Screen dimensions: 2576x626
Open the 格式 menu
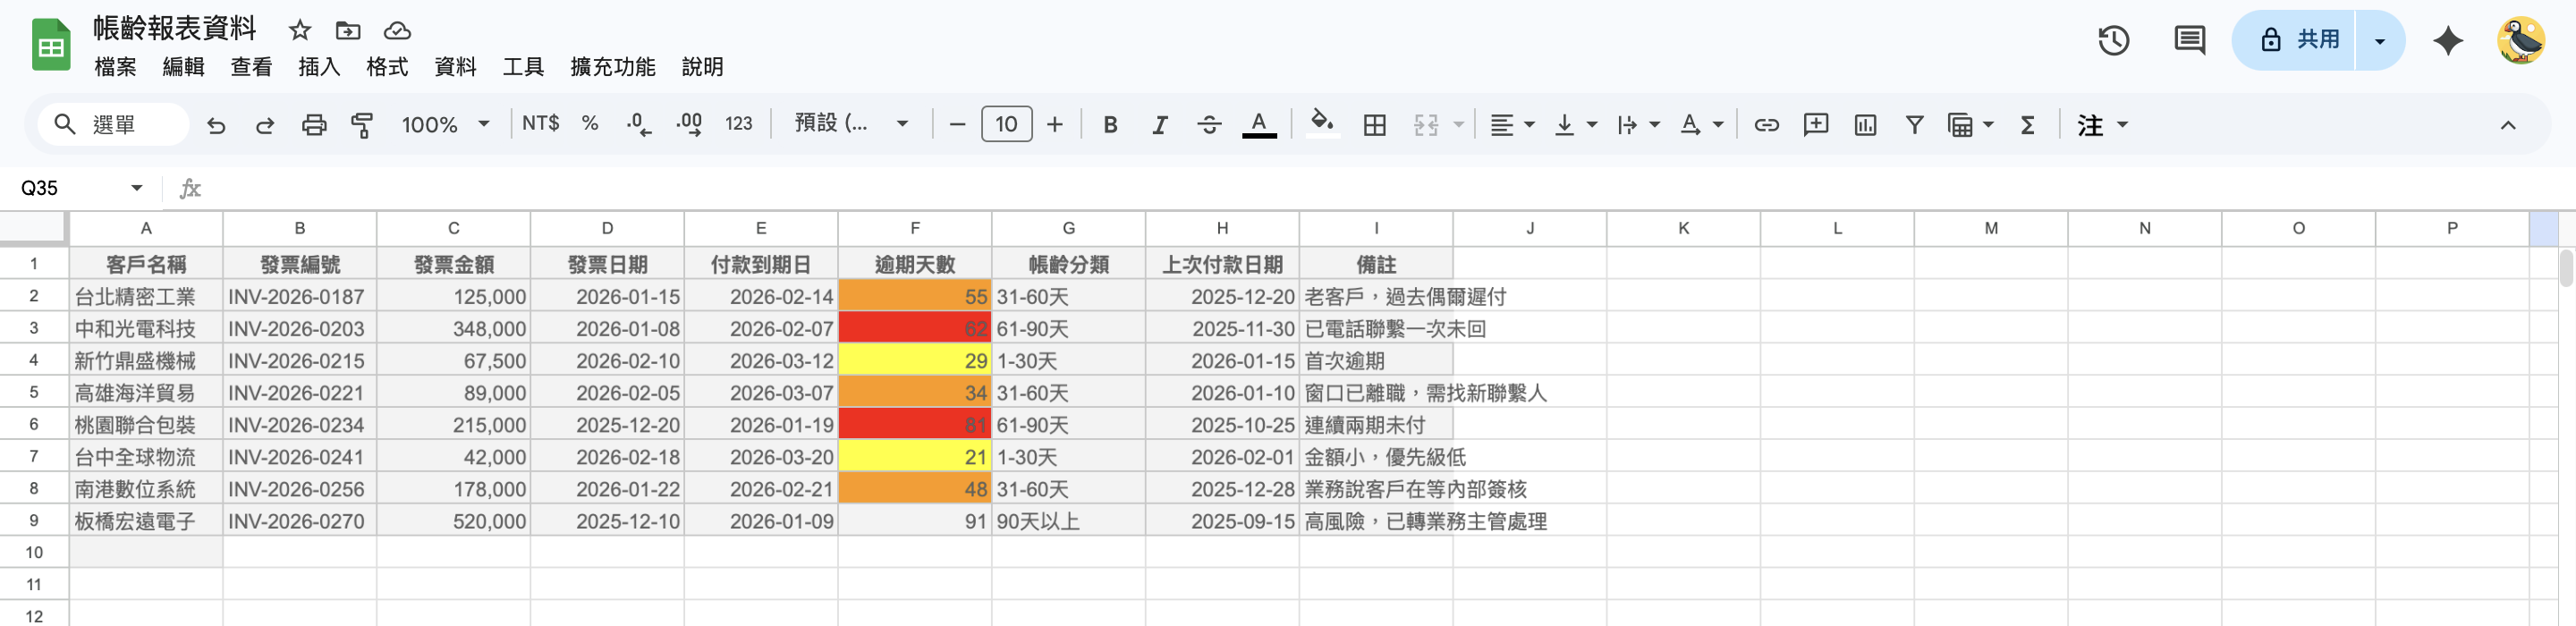pos(387,67)
